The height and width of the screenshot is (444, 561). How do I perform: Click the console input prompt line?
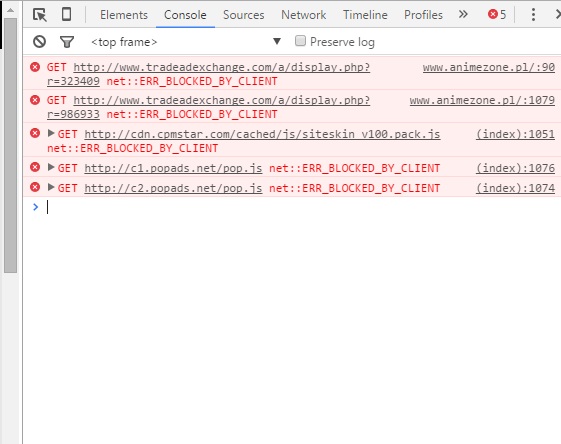click(x=301, y=207)
